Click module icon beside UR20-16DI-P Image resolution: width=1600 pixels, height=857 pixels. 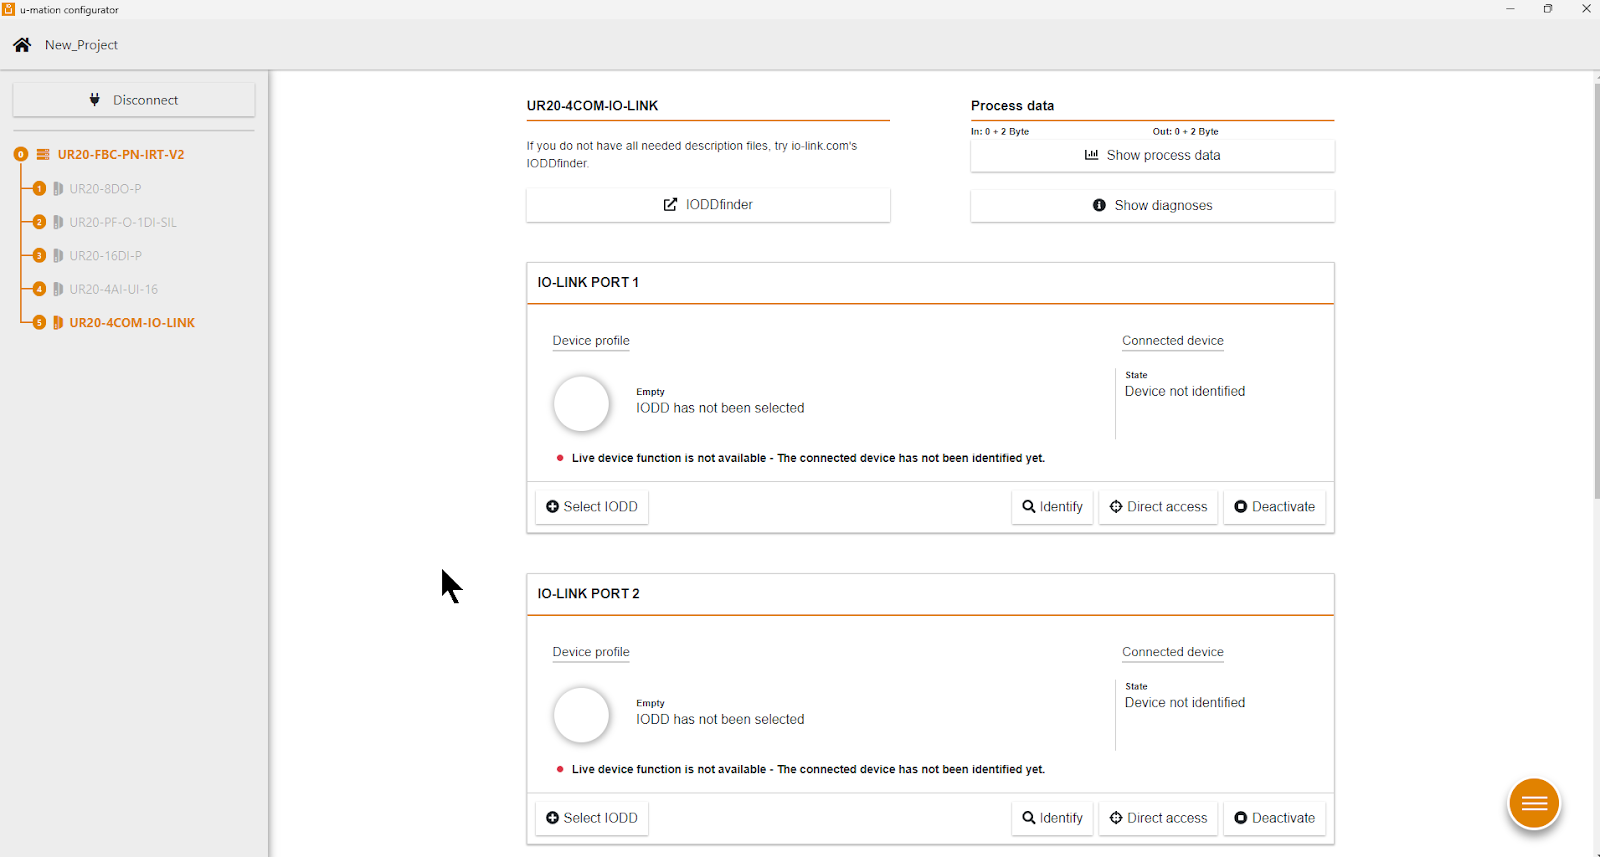tap(58, 256)
